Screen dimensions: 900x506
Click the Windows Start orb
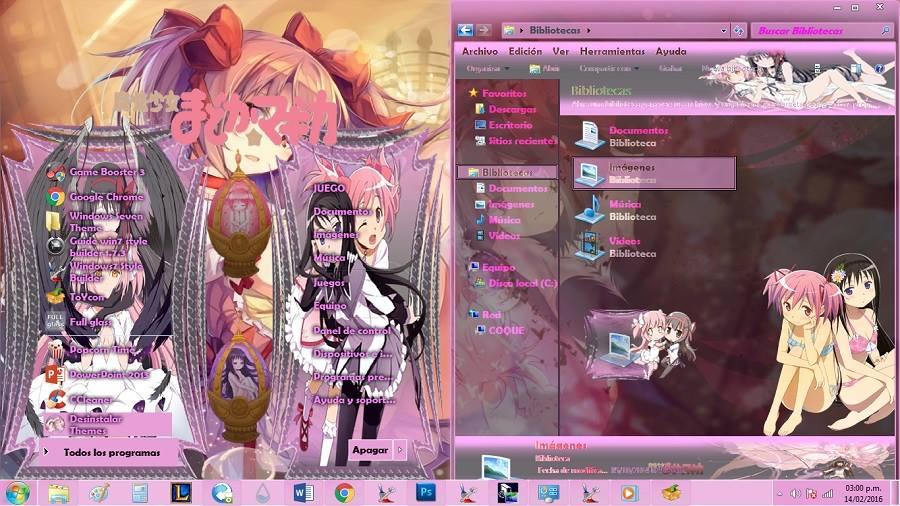click(x=17, y=493)
